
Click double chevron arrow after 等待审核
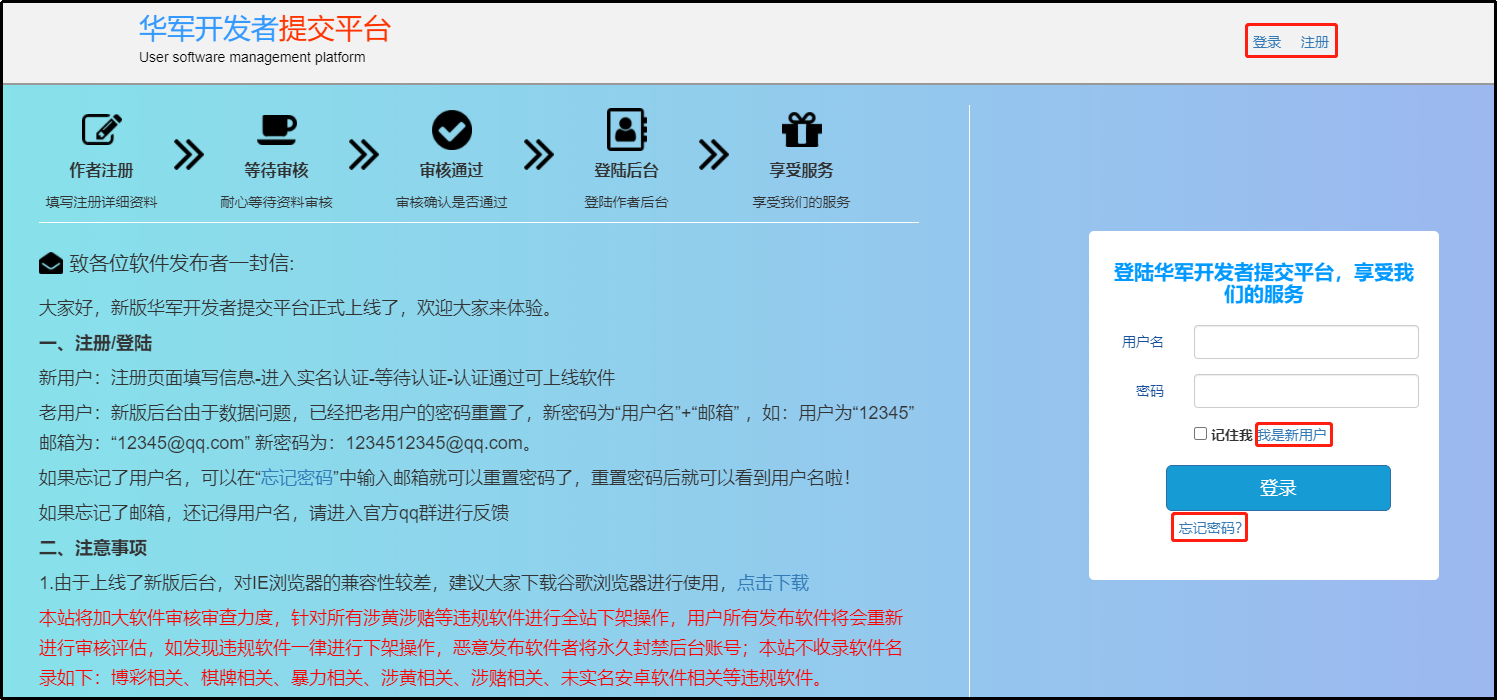364,155
